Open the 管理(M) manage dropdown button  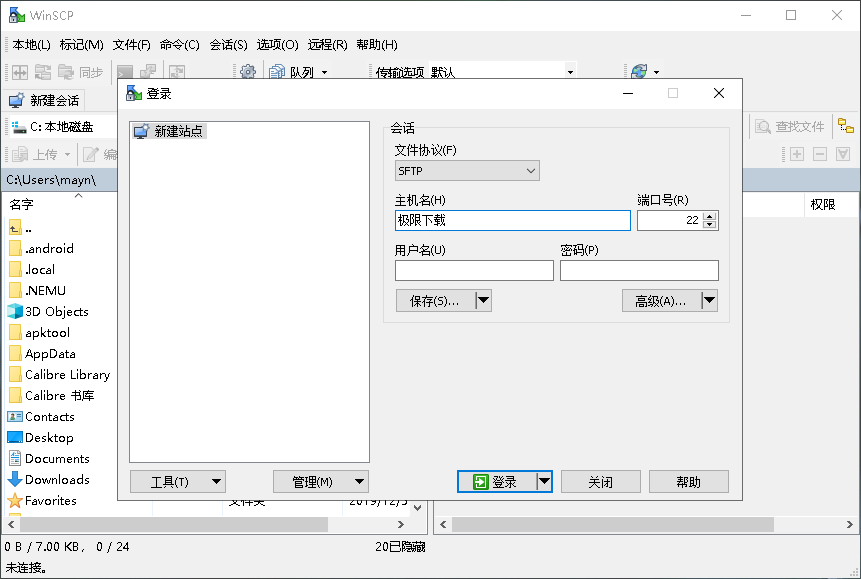point(321,482)
